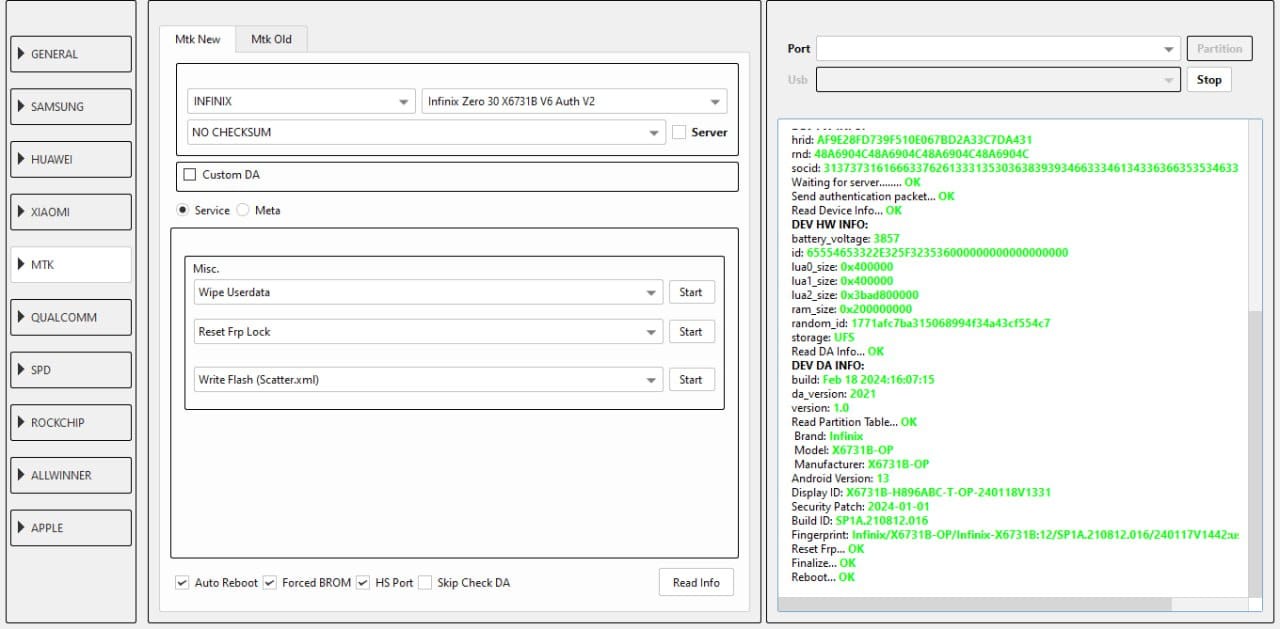The height and width of the screenshot is (629, 1280).
Task: Open the ALLWINNER sidebar section
Action: click(71, 475)
